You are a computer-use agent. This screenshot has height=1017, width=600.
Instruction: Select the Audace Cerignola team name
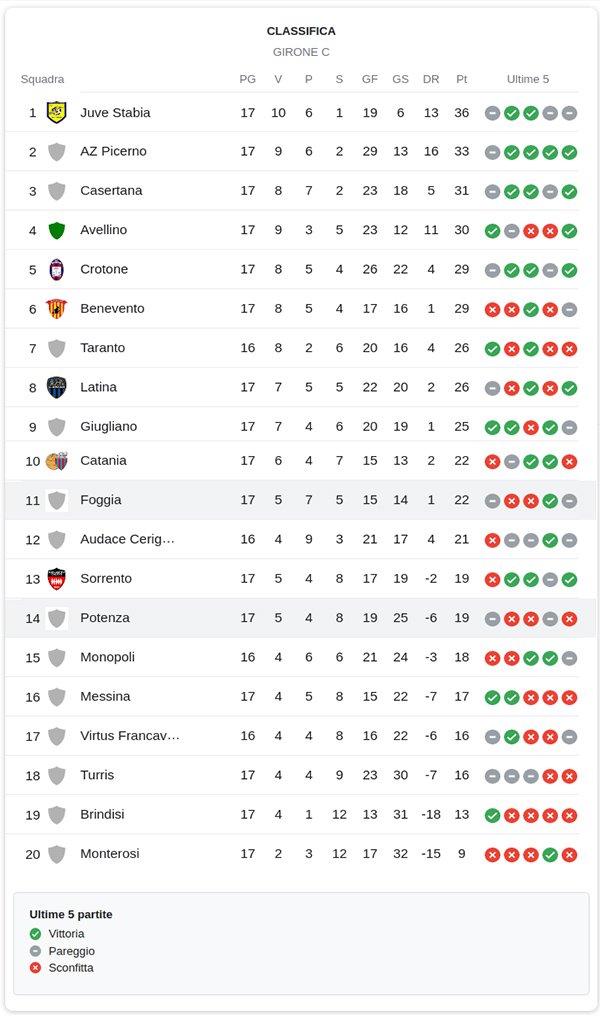tap(127, 539)
